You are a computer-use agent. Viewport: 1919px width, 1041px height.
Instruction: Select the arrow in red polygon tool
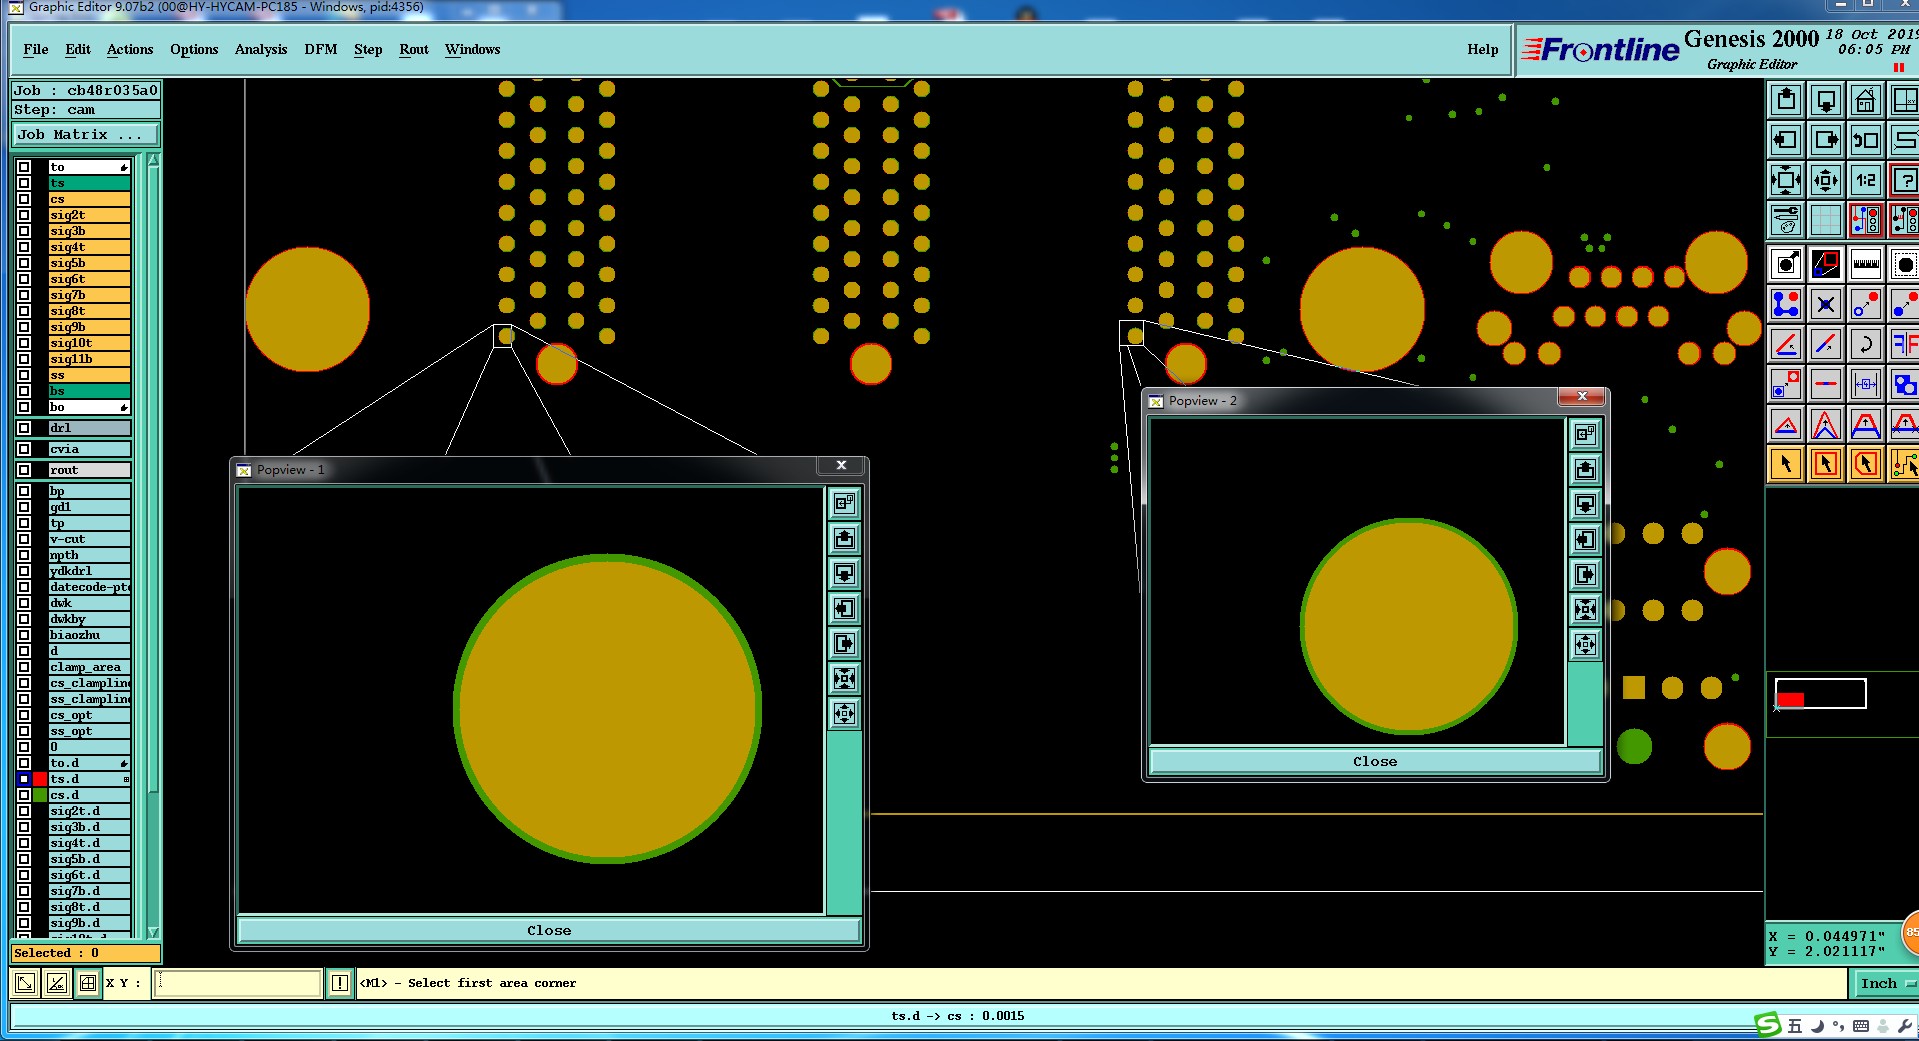click(x=1866, y=464)
